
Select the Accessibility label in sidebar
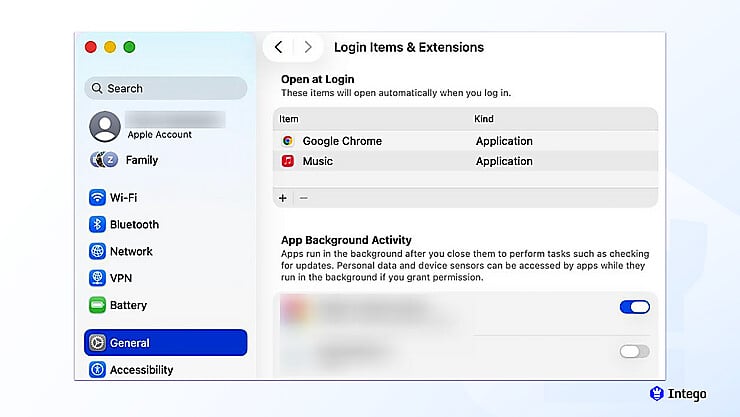click(142, 370)
